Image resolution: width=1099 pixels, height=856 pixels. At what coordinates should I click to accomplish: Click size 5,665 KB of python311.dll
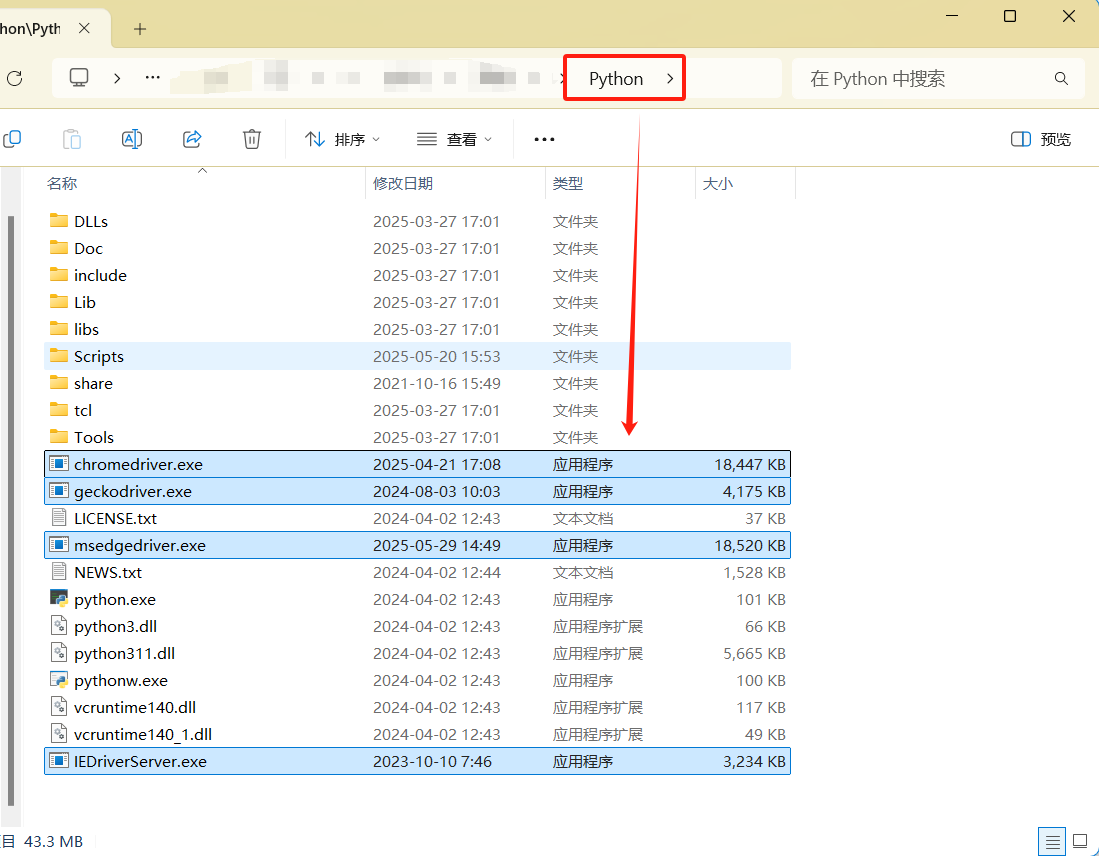coord(754,653)
